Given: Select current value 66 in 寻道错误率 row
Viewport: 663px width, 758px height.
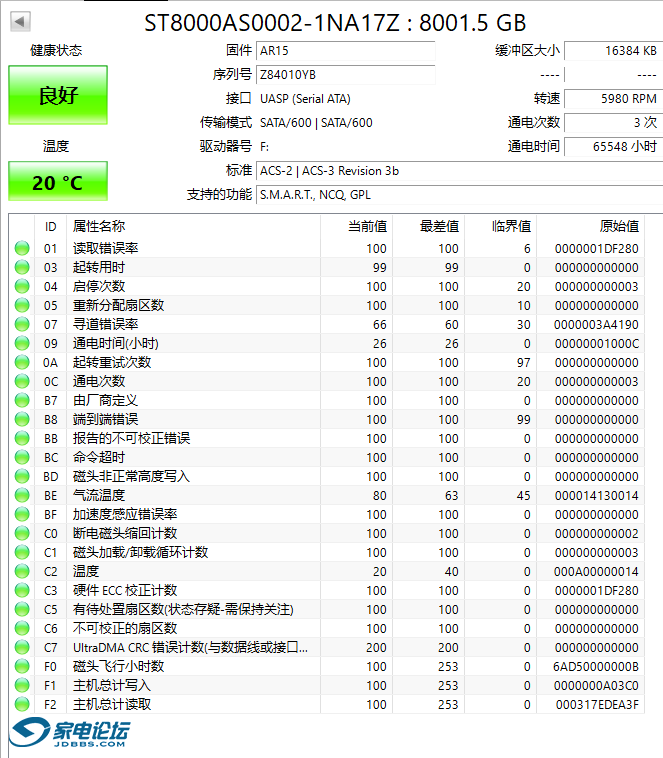Looking at the screenshot, I should (x=380, y=324).
